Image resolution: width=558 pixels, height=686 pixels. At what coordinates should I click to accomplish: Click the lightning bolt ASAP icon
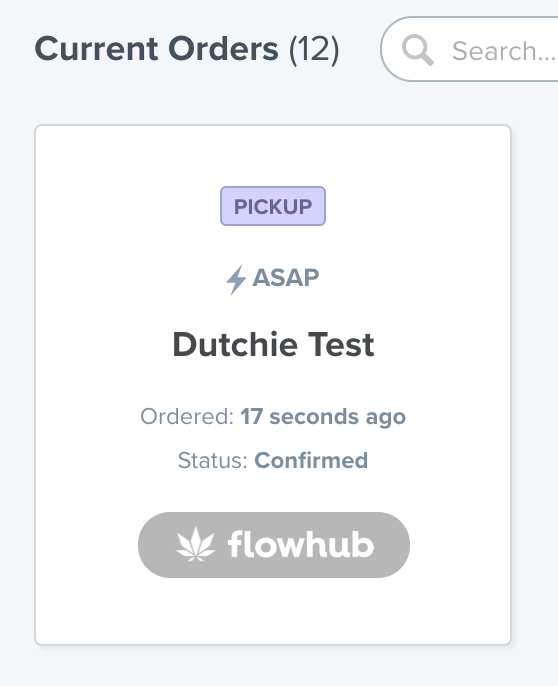236,279
